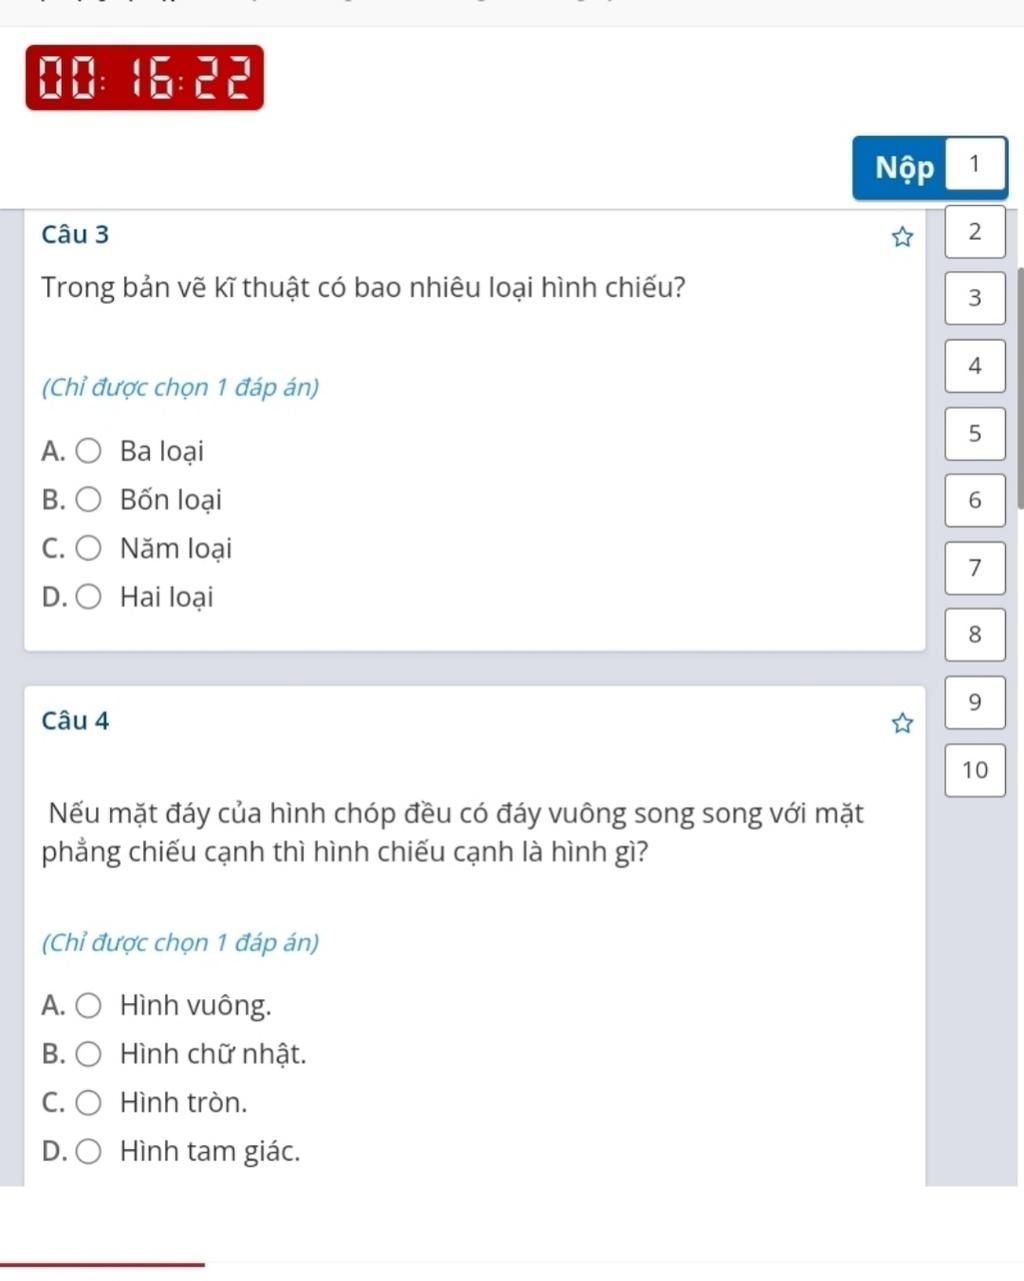1024x1281 pixels.
Task: Go to question 2 in navigator
Action: coord(975,232)
